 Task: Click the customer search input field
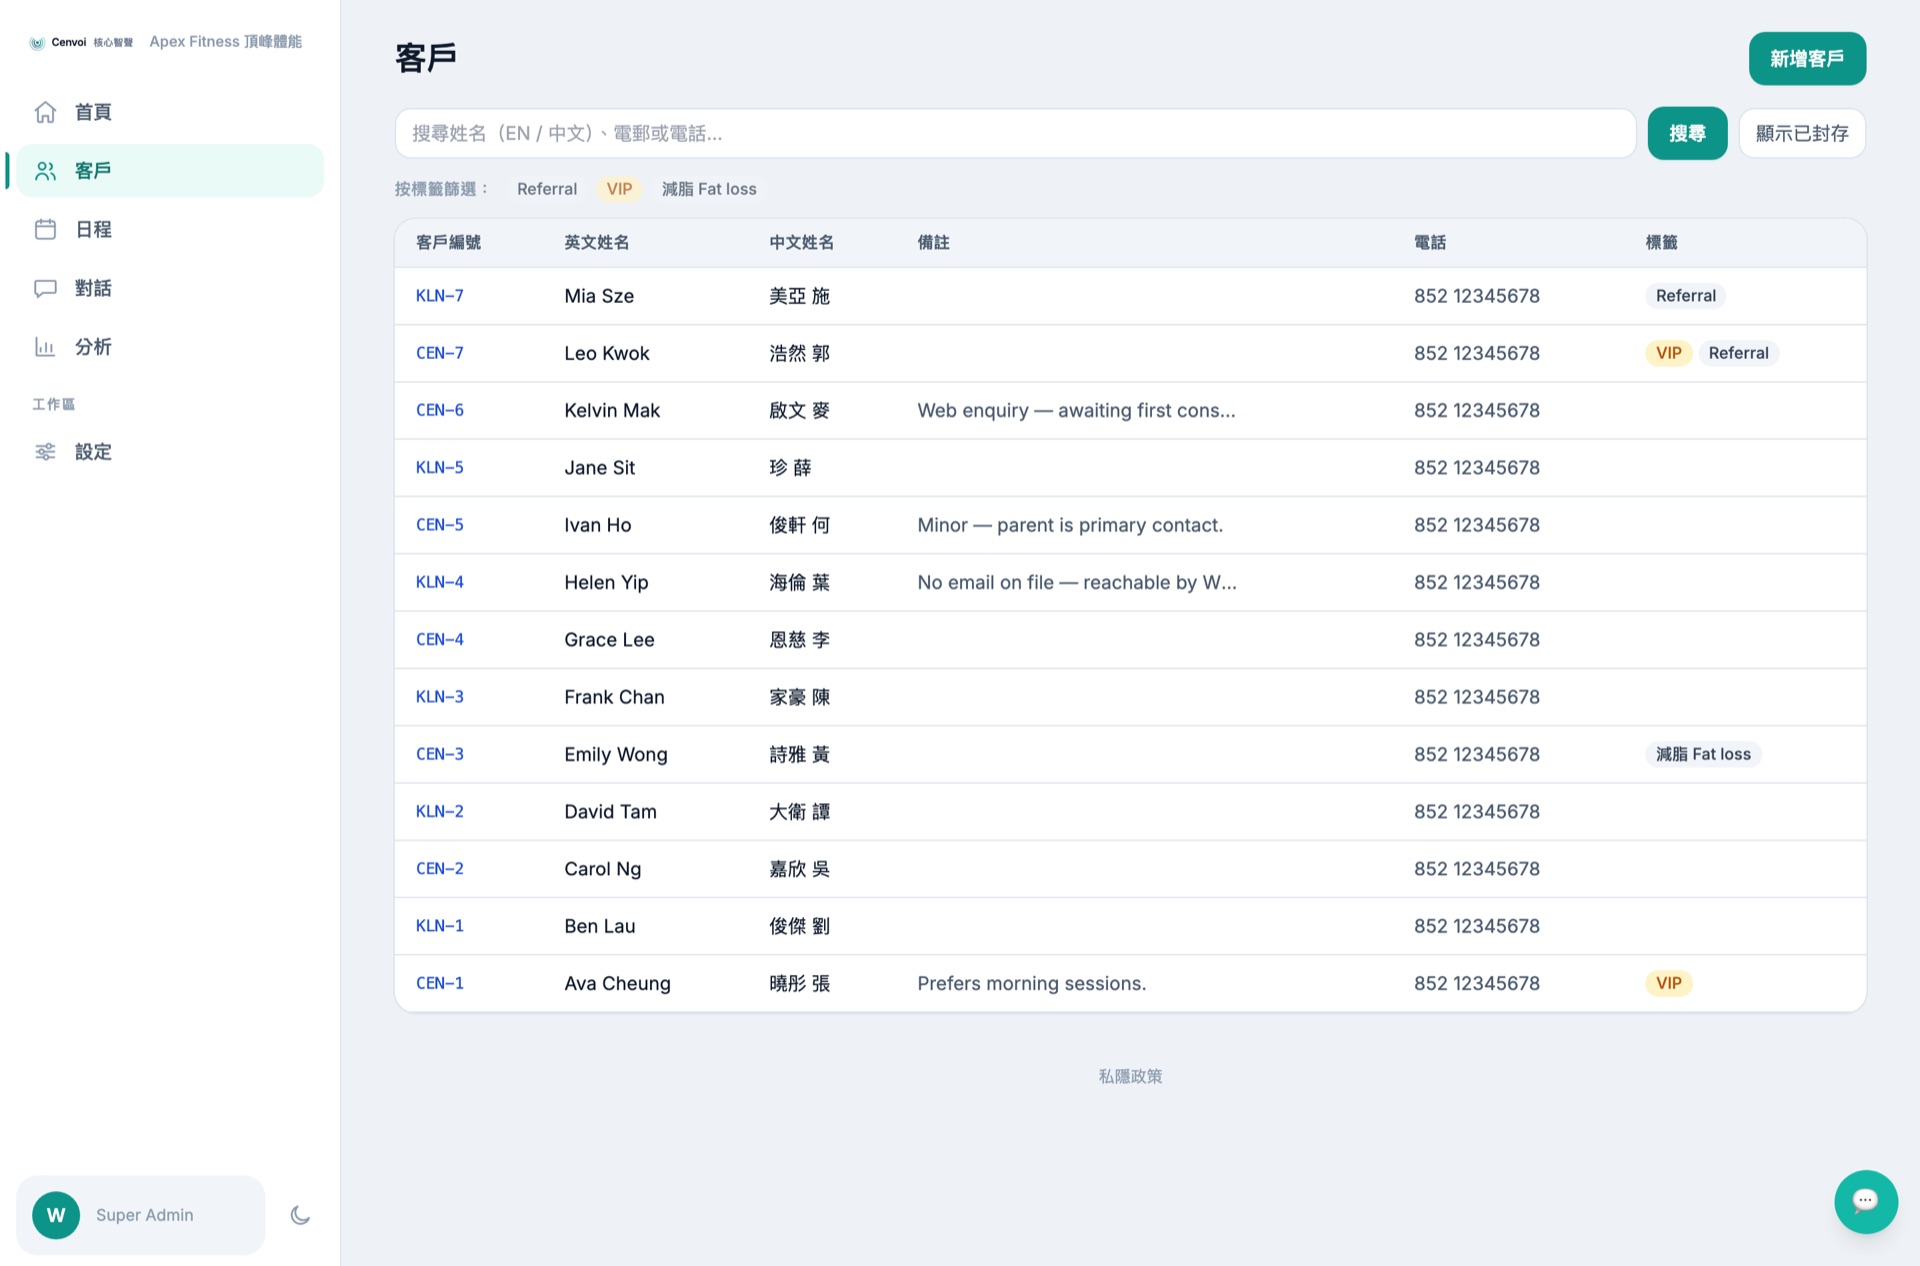pyautogui.click(x=1015, y=133)
